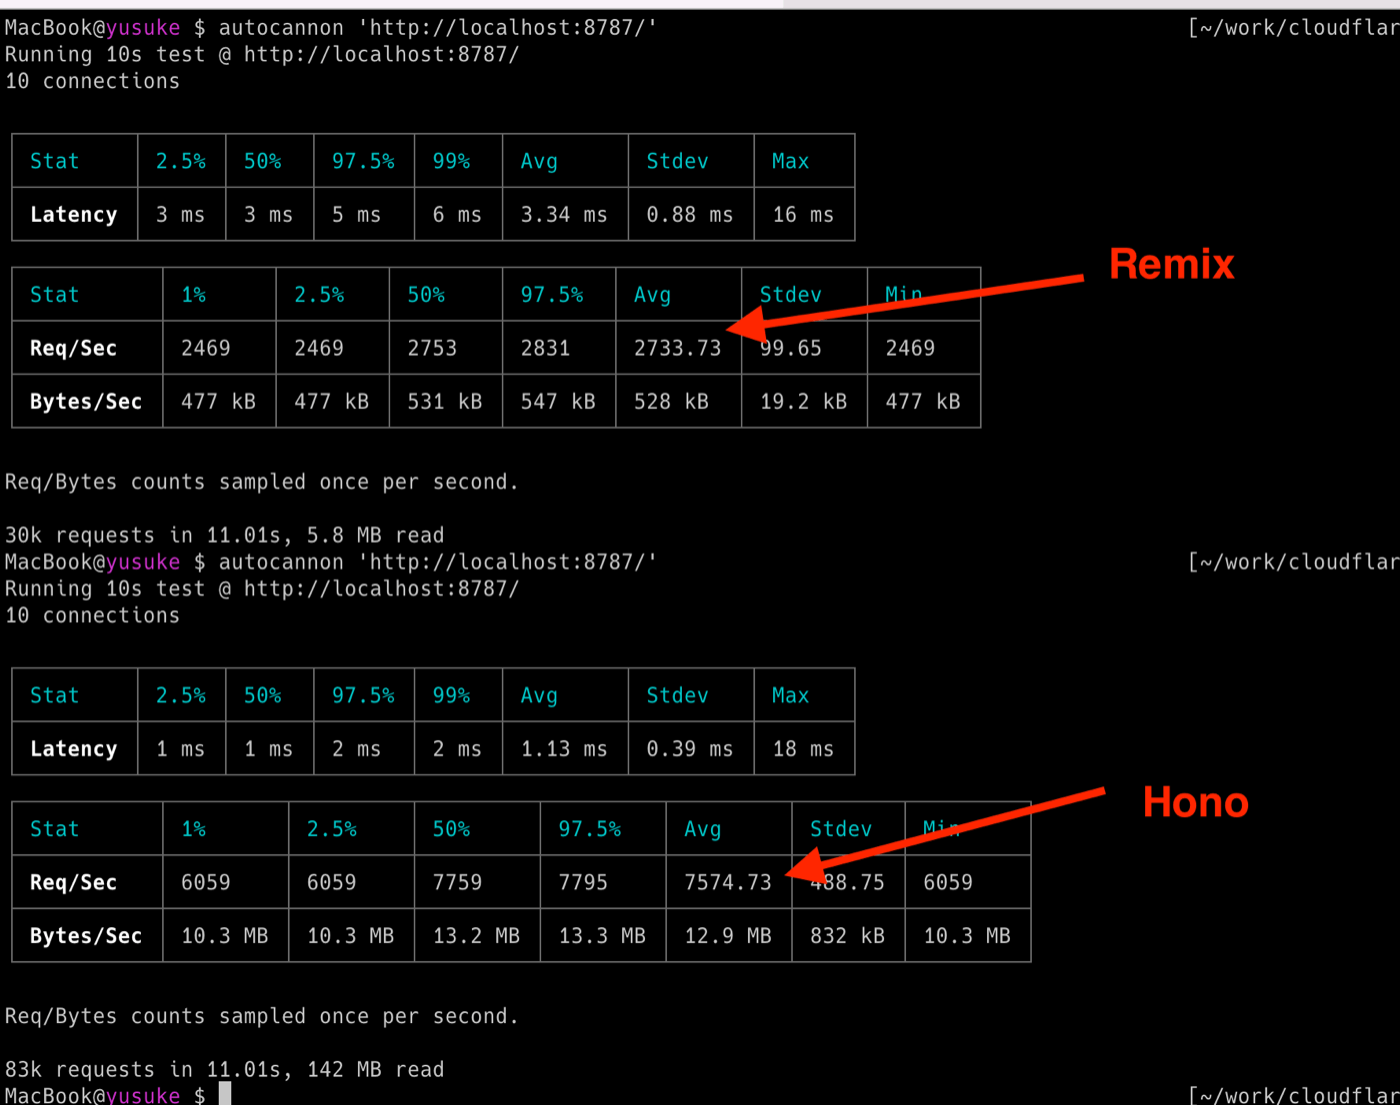1400x1105 pixels.
Task: Click the 12.9 MB average Bytes/Sec value
Action: (x=728, y=935)
